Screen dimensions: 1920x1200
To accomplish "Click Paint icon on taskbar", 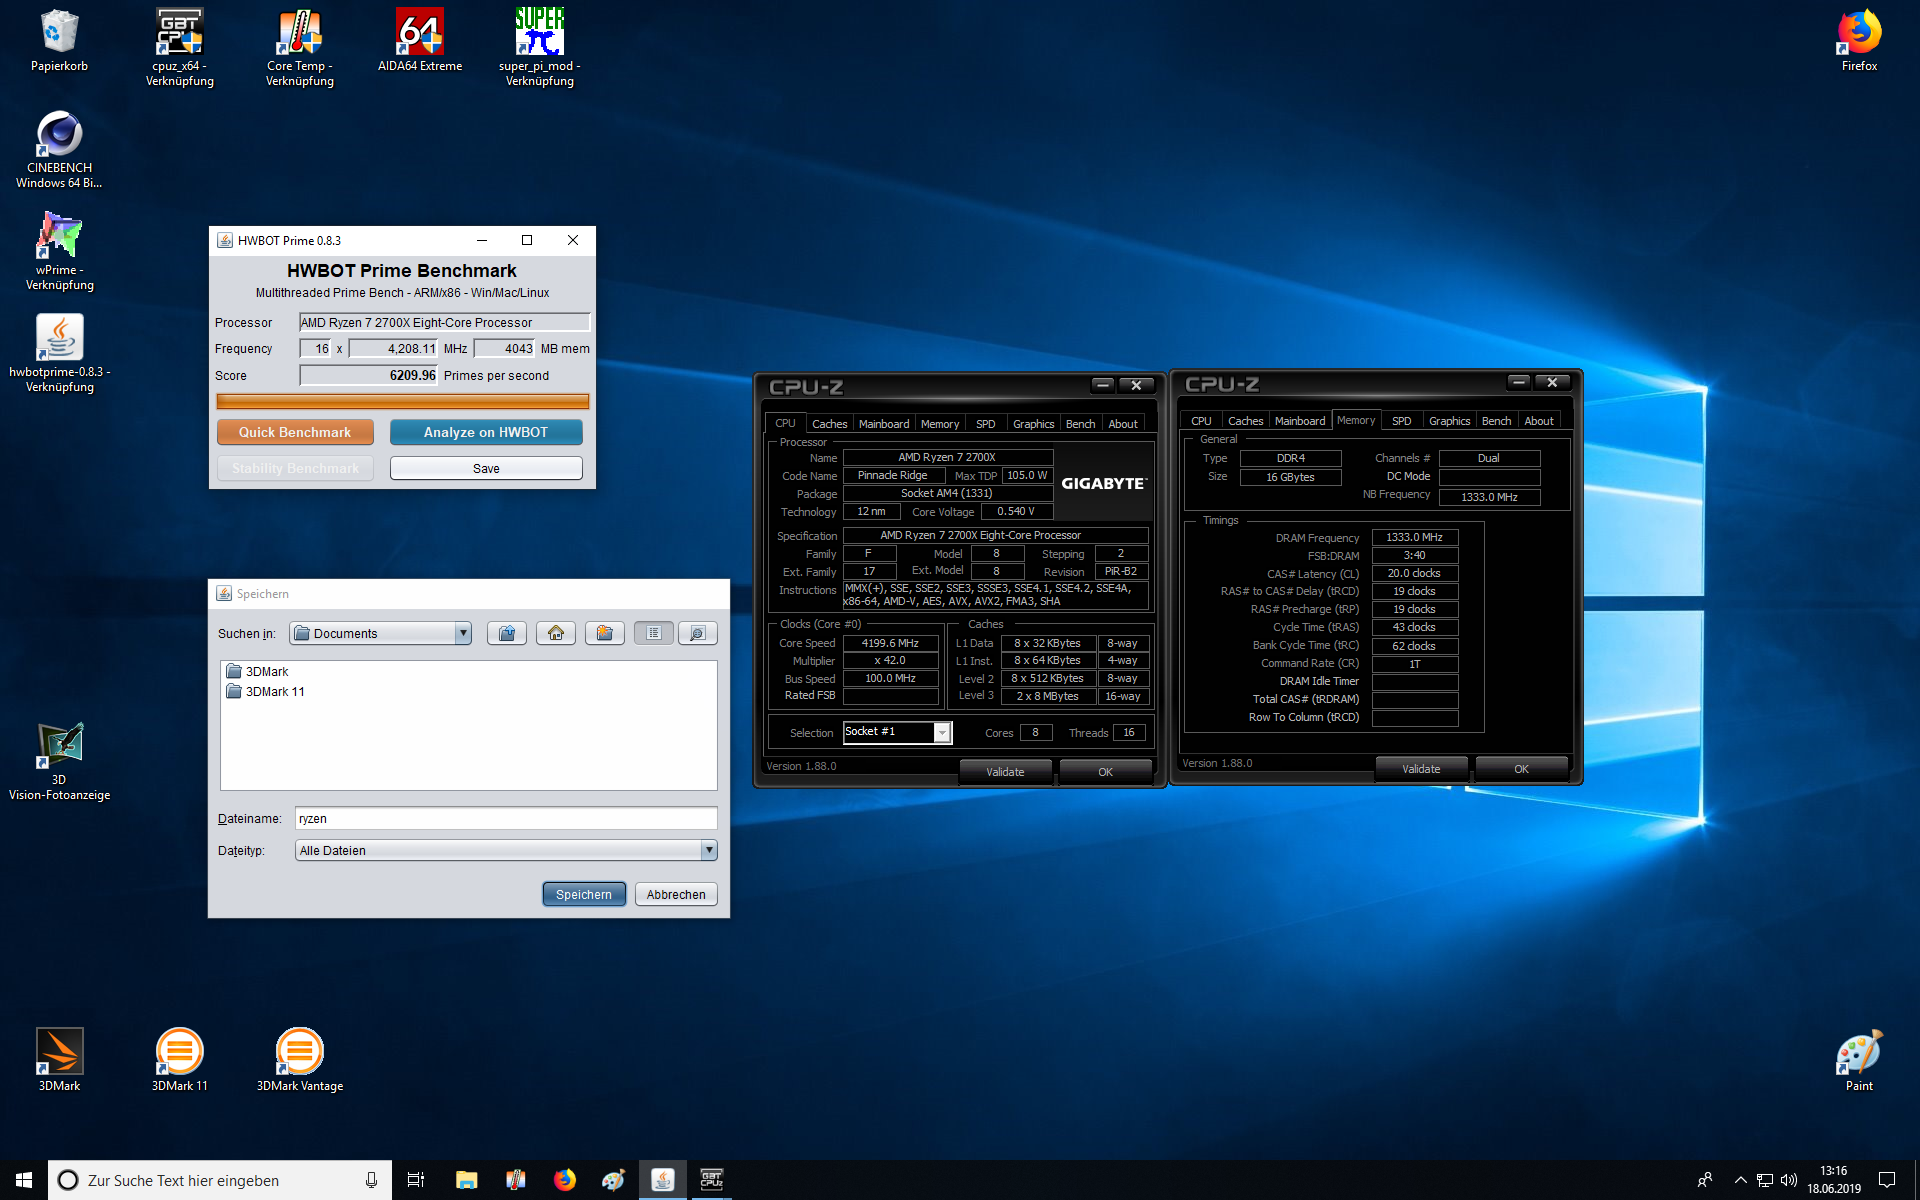I will click(x=613, y=1180).
